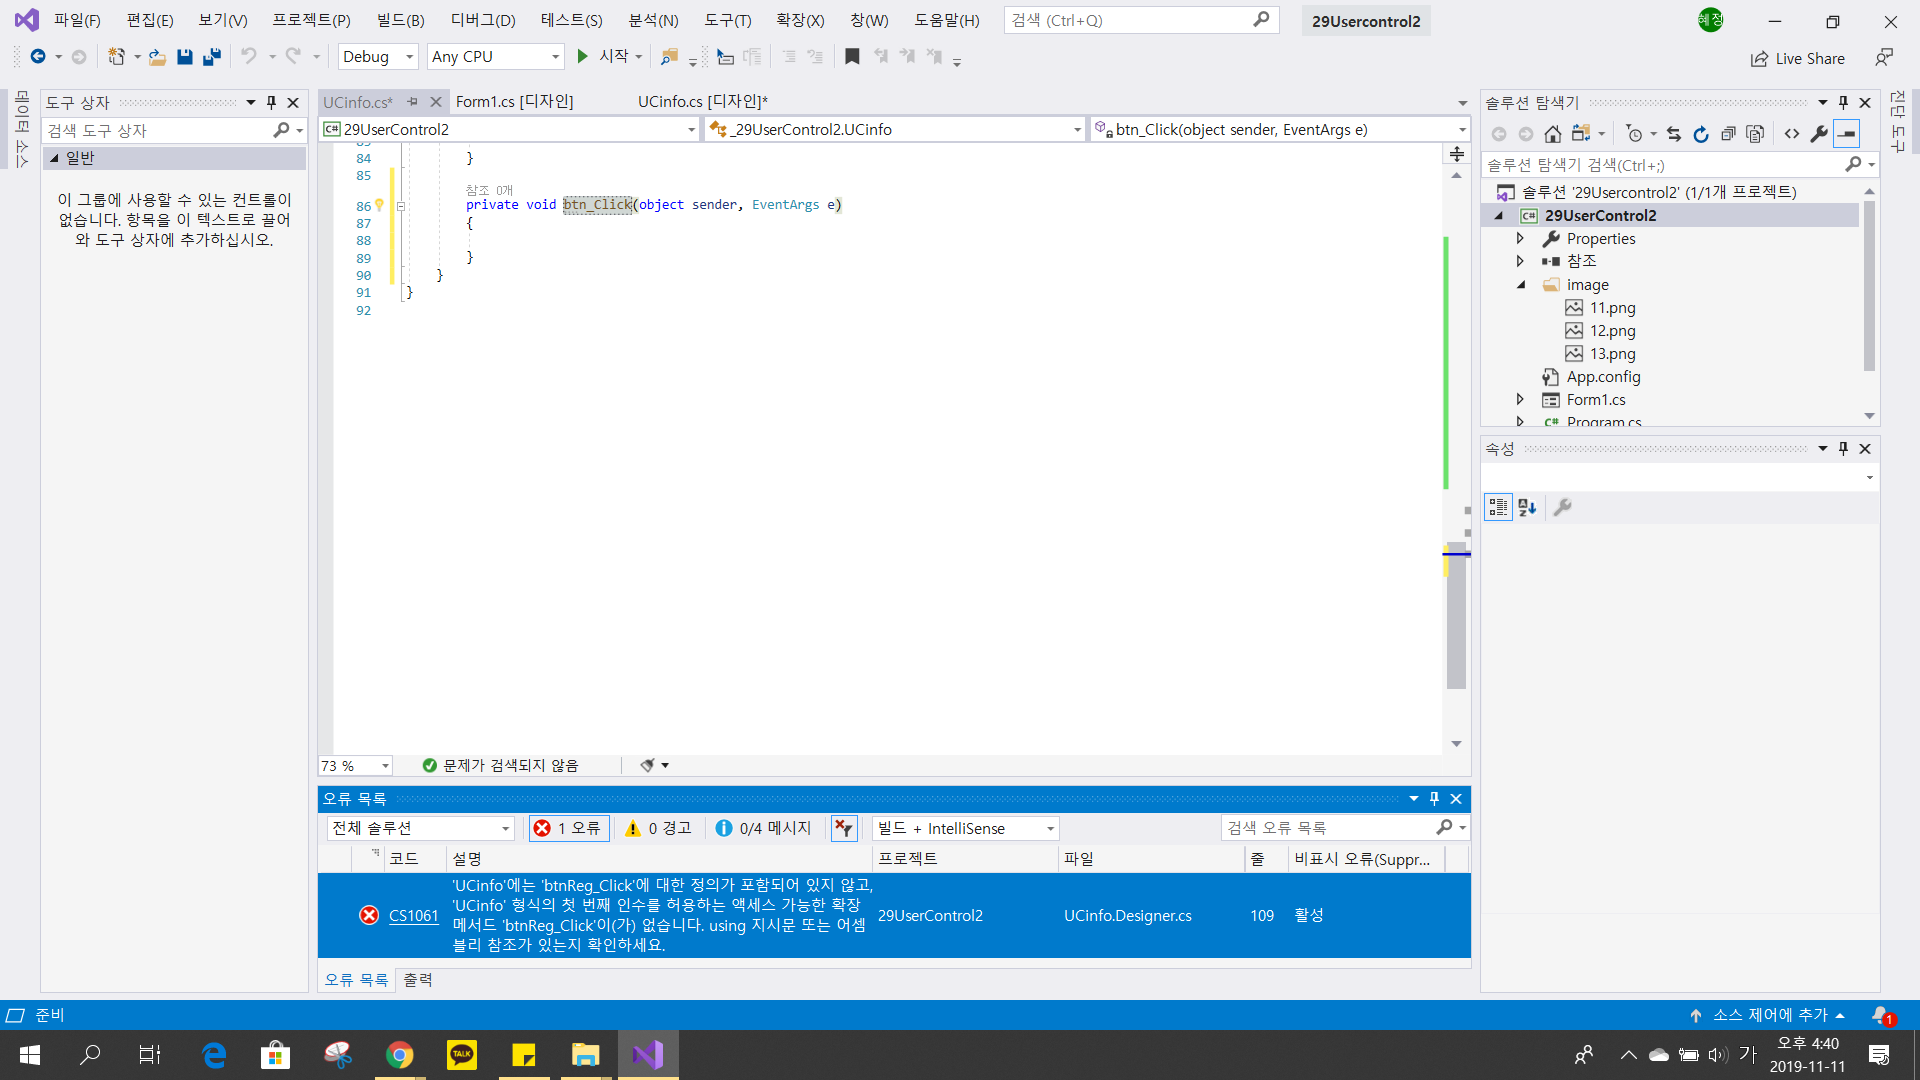
Task: Switch to the Form1.cs [디자인] tab
Action: pyautogui.click(x=514, y=101)
